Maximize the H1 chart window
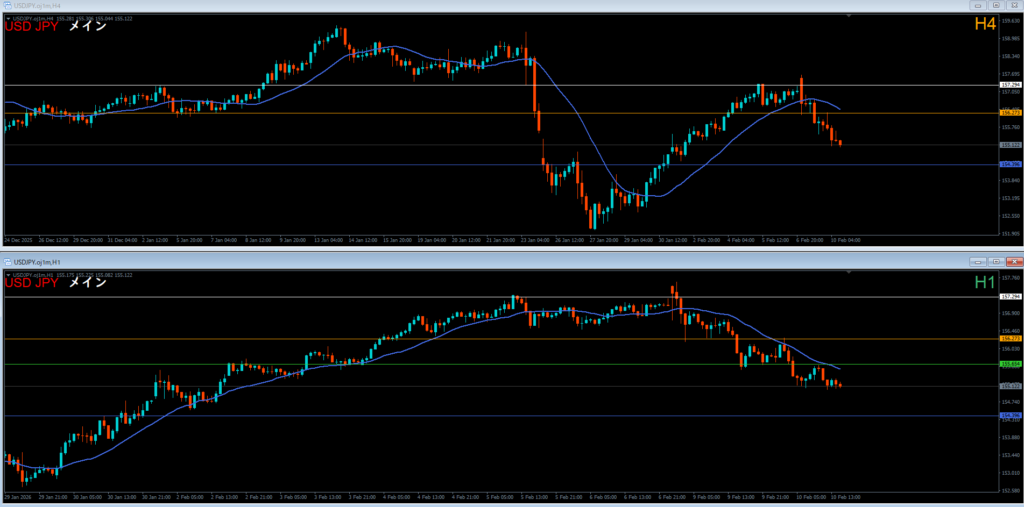 (x=996, y=262)
